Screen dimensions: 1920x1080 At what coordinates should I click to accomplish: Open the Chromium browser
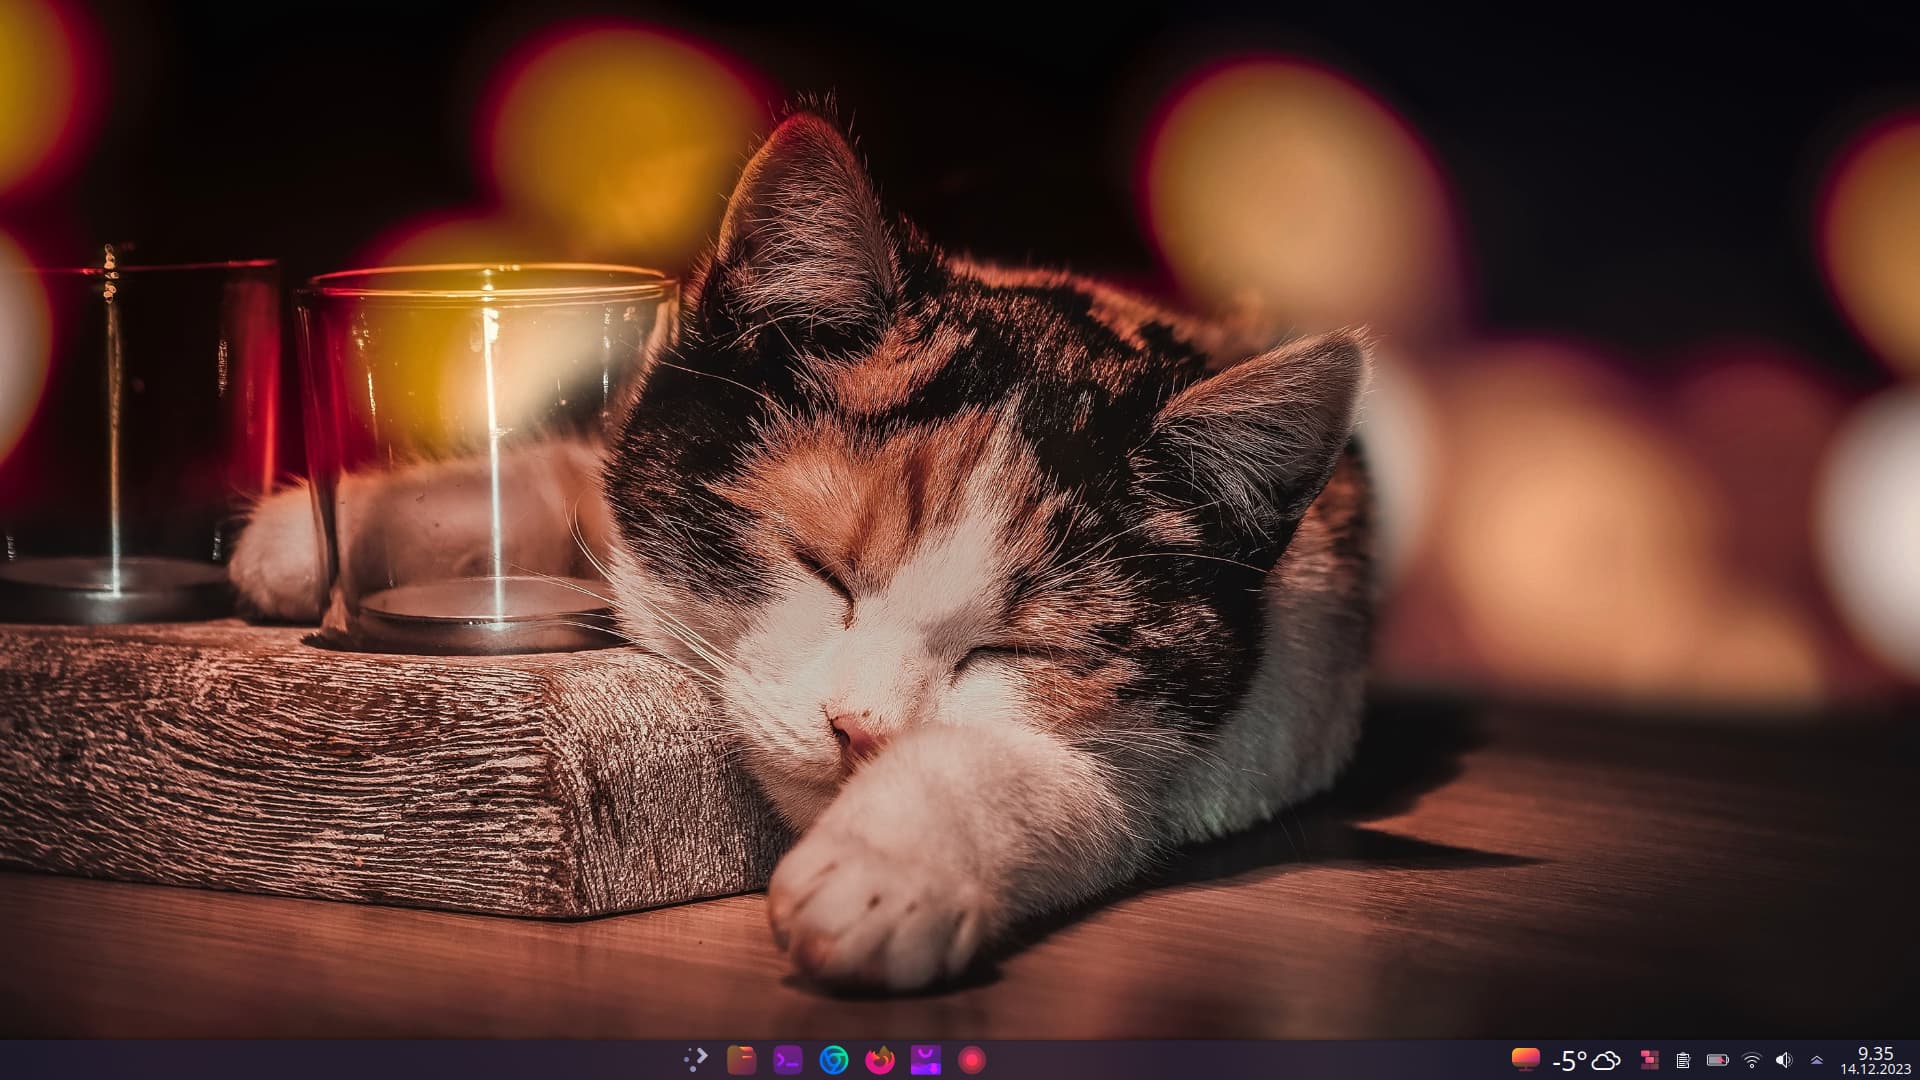(834, 1060)
